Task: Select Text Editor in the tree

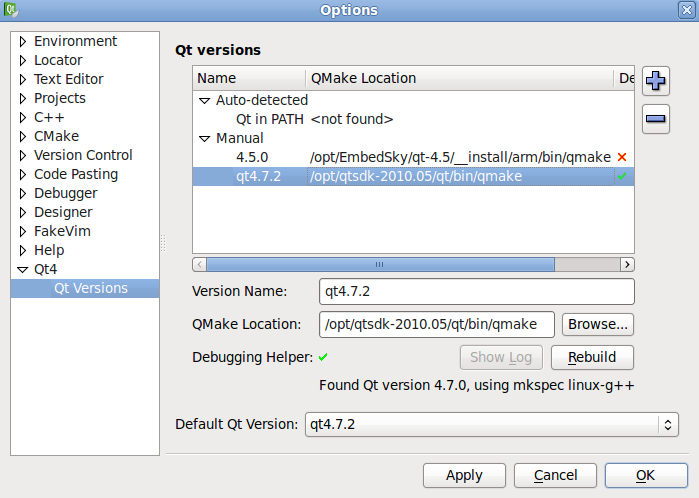Action: (69, 79)
